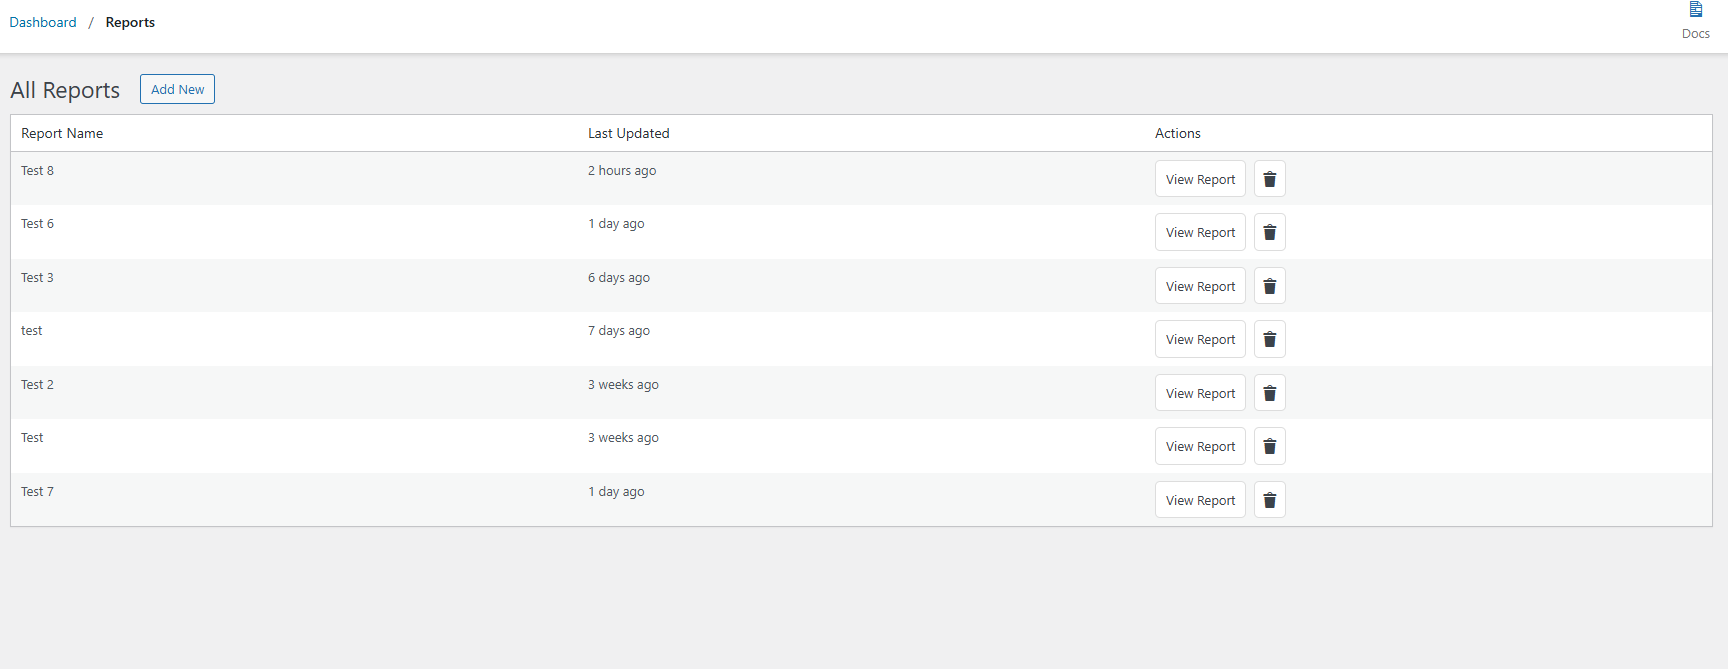Click the Test 8 report name
Image resolution: width=1728 pixels, height=669 pixels.
point(37,170)
